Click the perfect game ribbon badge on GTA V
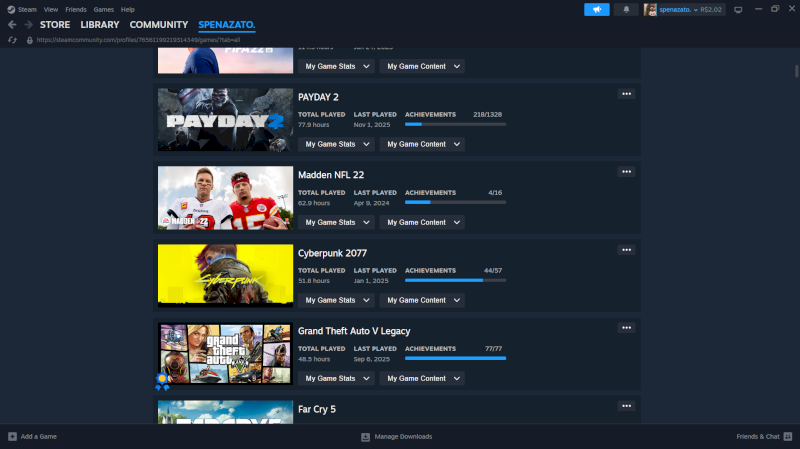Screen dimensions: 800x449 [162, 382]
